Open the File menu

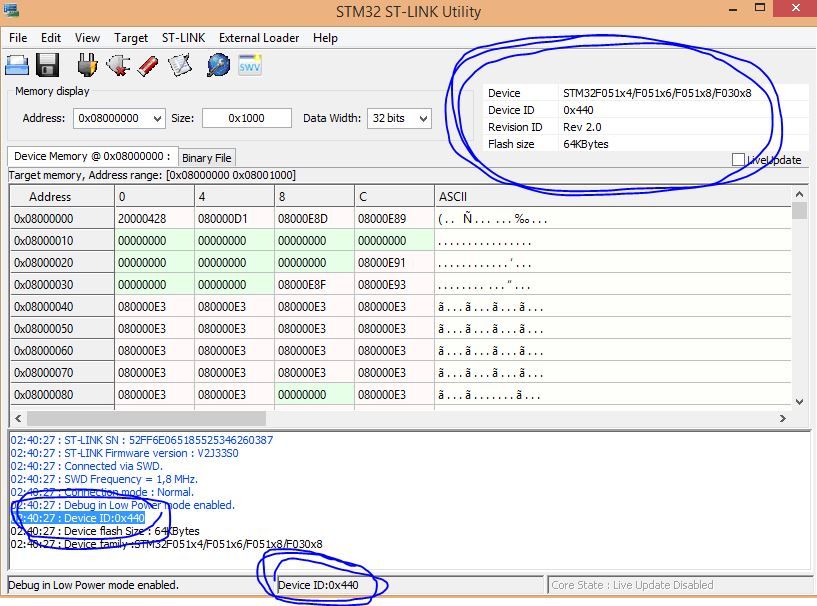tap(18, 38)
